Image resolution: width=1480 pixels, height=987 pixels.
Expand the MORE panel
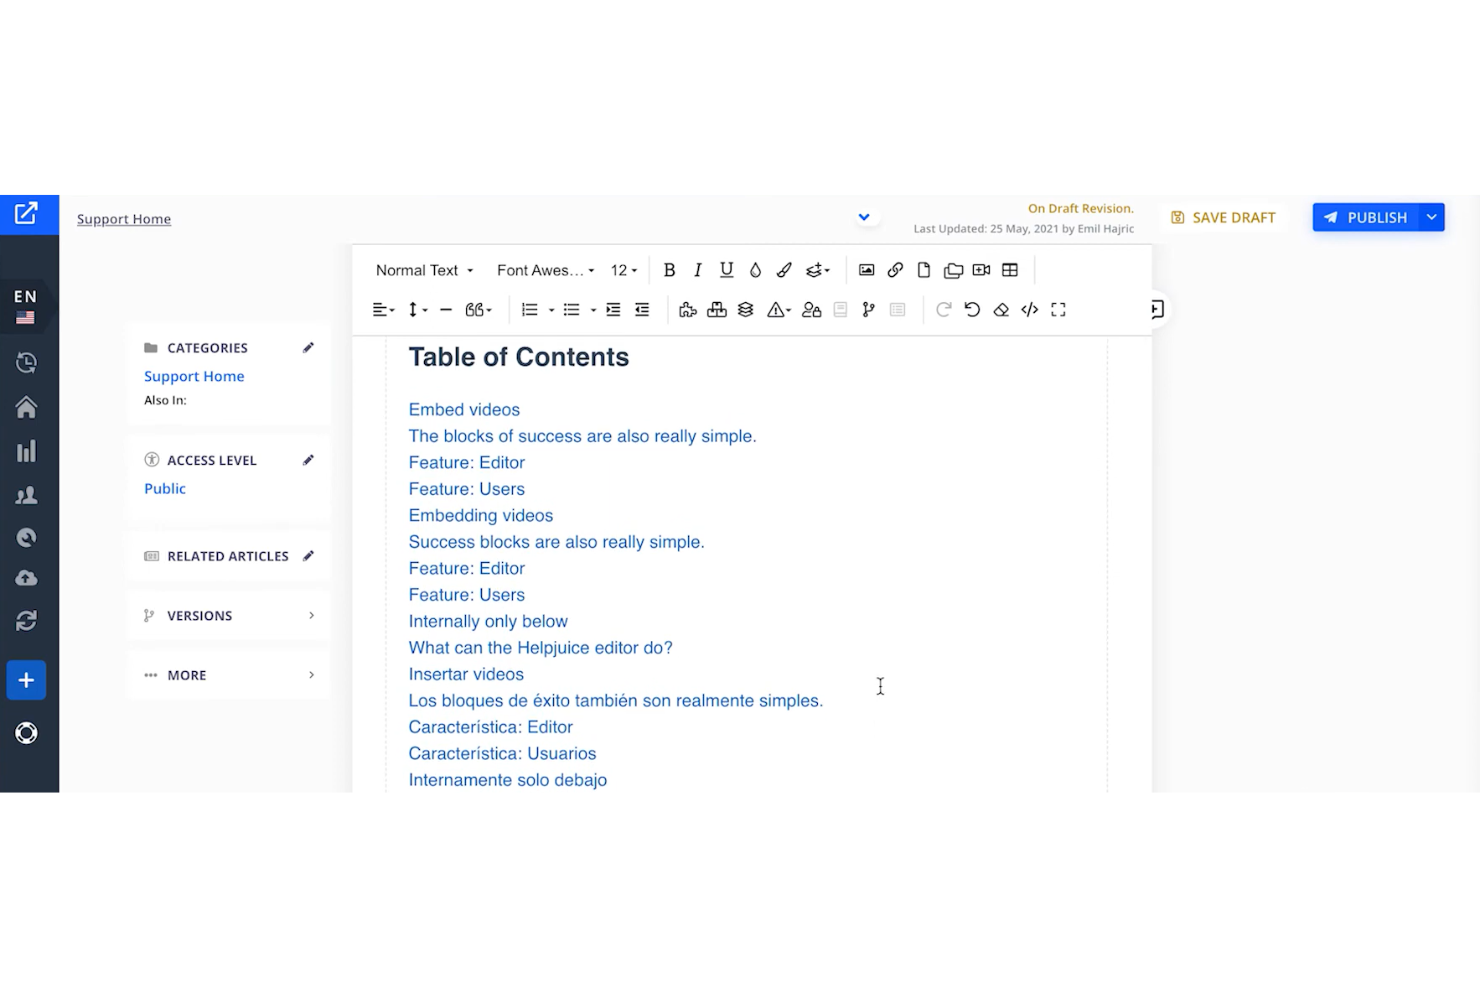228,674
